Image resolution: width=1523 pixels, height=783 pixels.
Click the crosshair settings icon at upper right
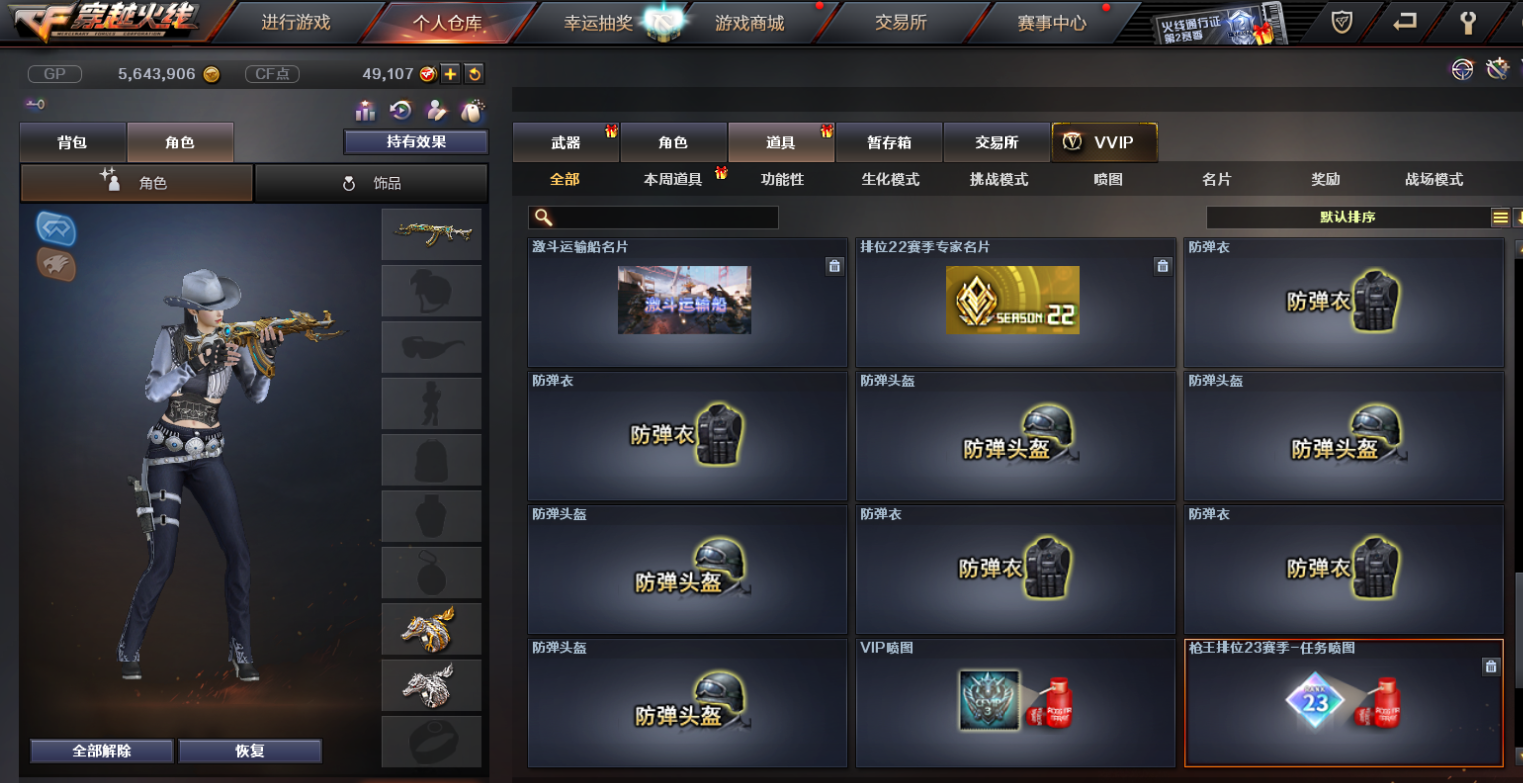tap(1463, 69)
